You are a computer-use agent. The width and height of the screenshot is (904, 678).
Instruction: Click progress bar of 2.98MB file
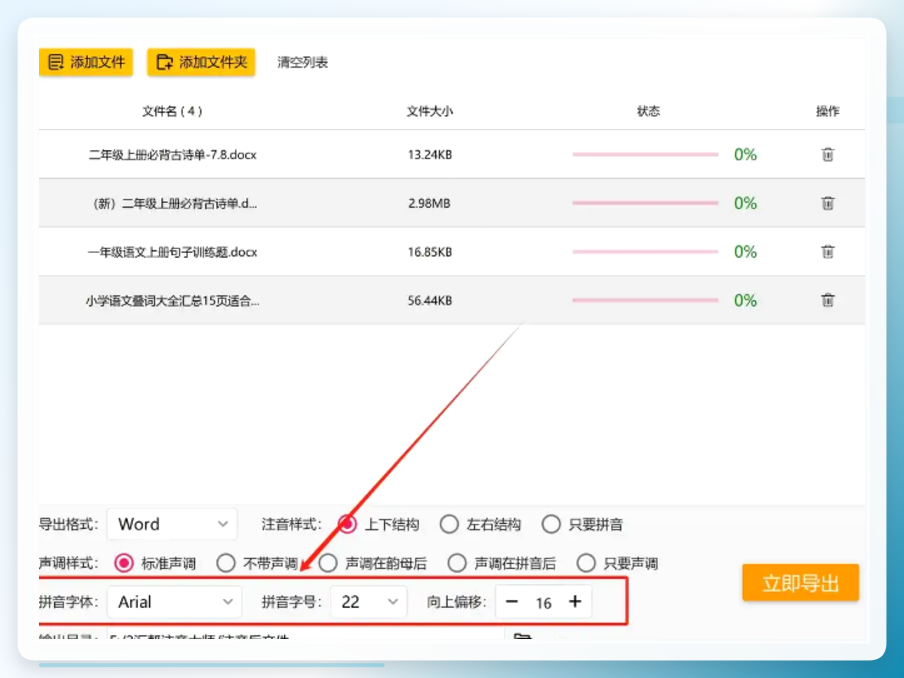click(x=645, y=203)
